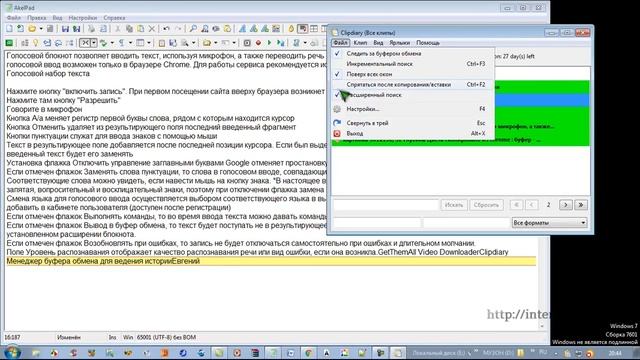The image size is (640, 360).
Task: Click the Open folder icon in AkelPad
Action: pos(32,29)
